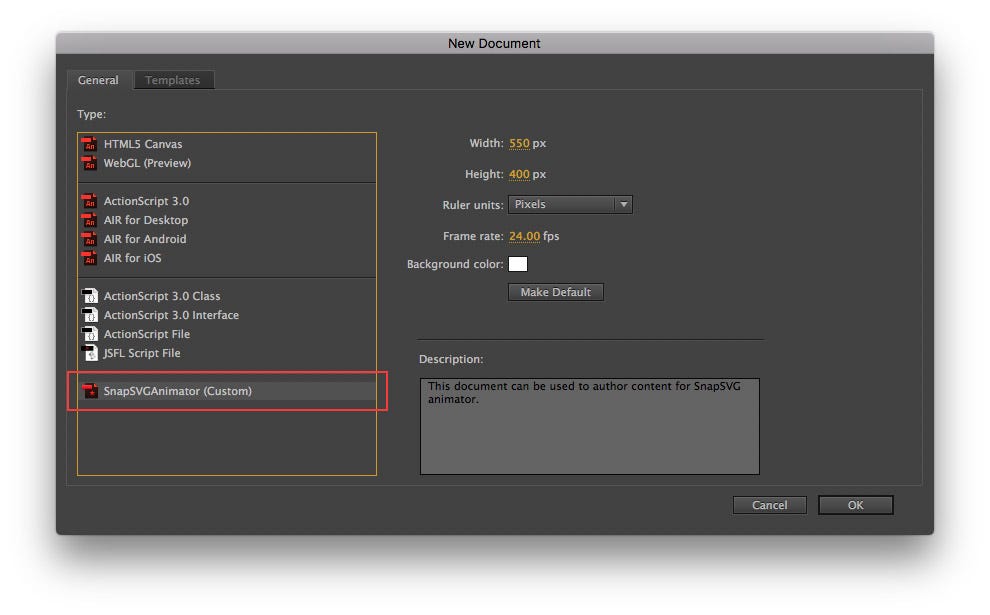The image size is (990, 615).
Task: Click the ActionScript 3.0 Interface file icon
Action: point(90,314)
